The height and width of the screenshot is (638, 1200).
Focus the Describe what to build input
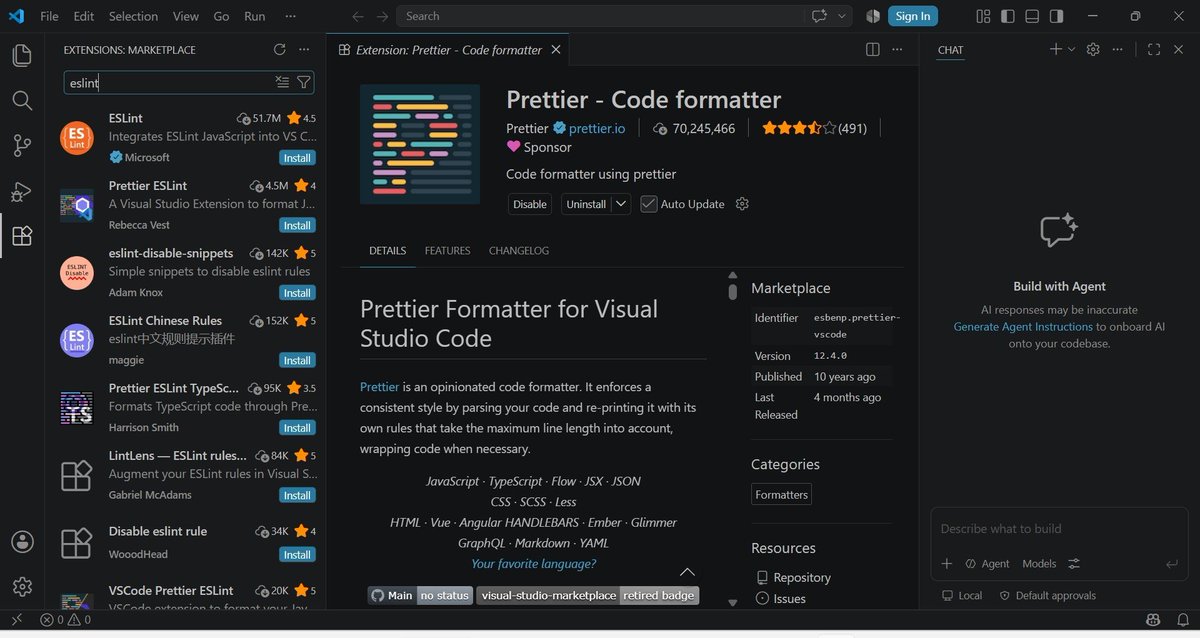[1059, 529]
